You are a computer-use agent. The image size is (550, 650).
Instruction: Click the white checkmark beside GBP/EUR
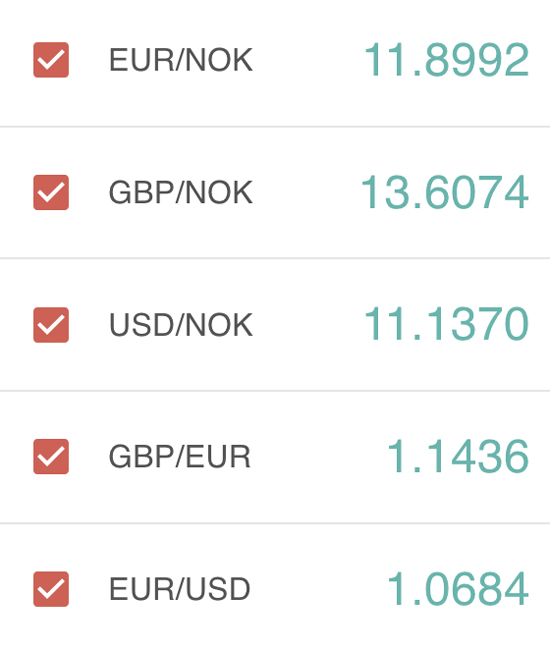pyautogui.click(x=51, y=457)
